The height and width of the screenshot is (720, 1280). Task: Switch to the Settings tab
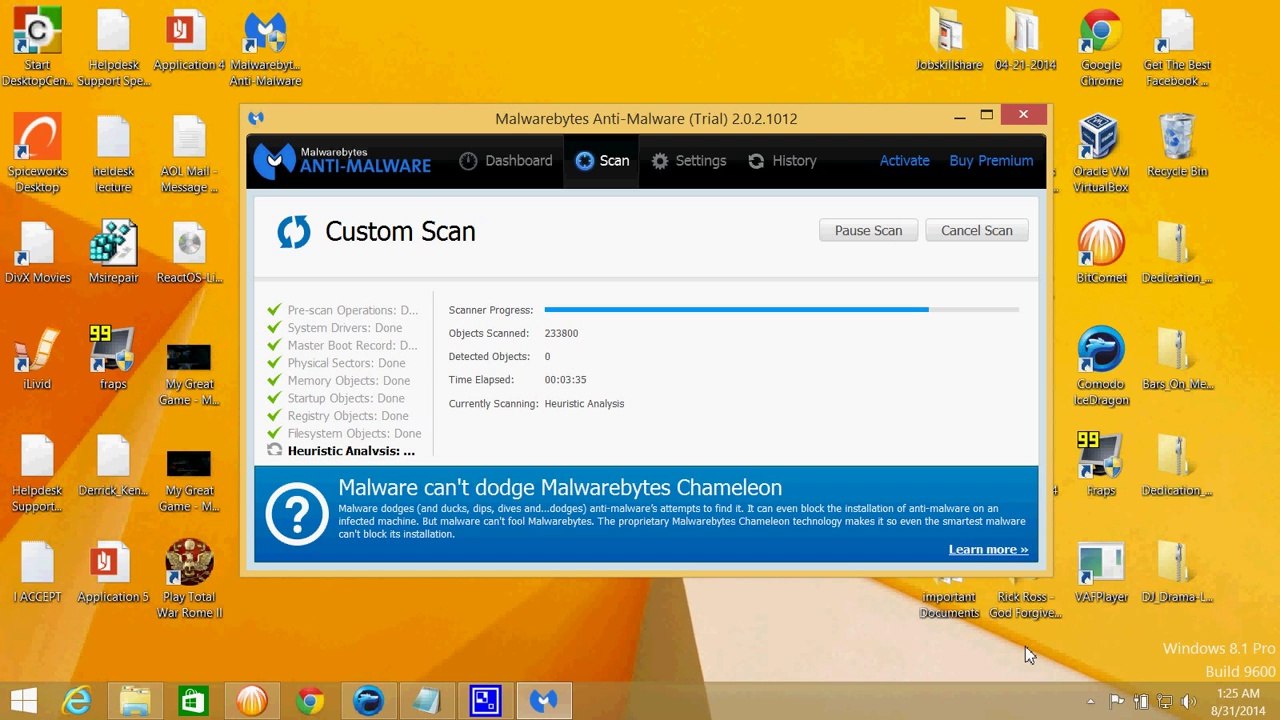pos(688,161)
